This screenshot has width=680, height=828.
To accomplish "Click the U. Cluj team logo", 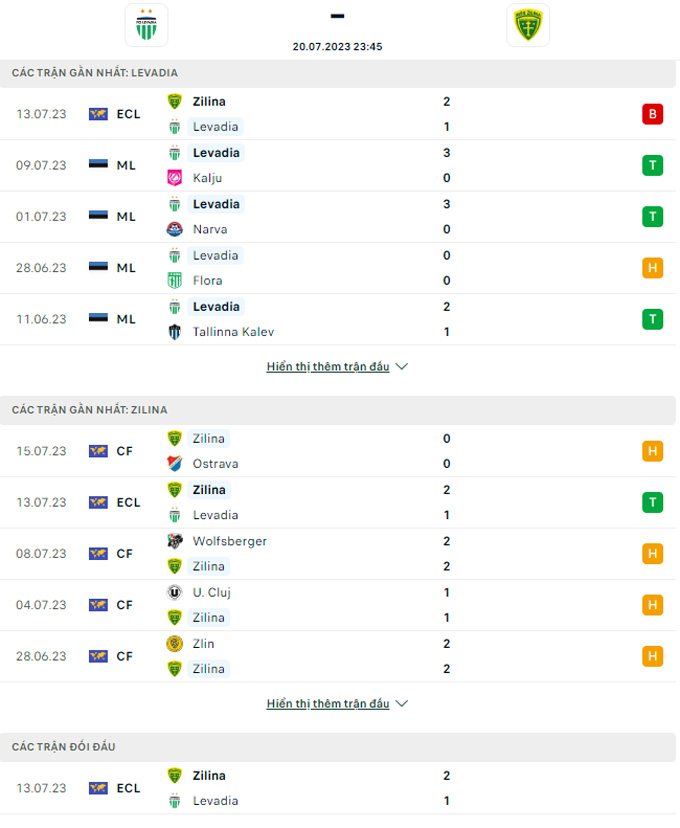I will pyautogui.click(x=175, y=592).
